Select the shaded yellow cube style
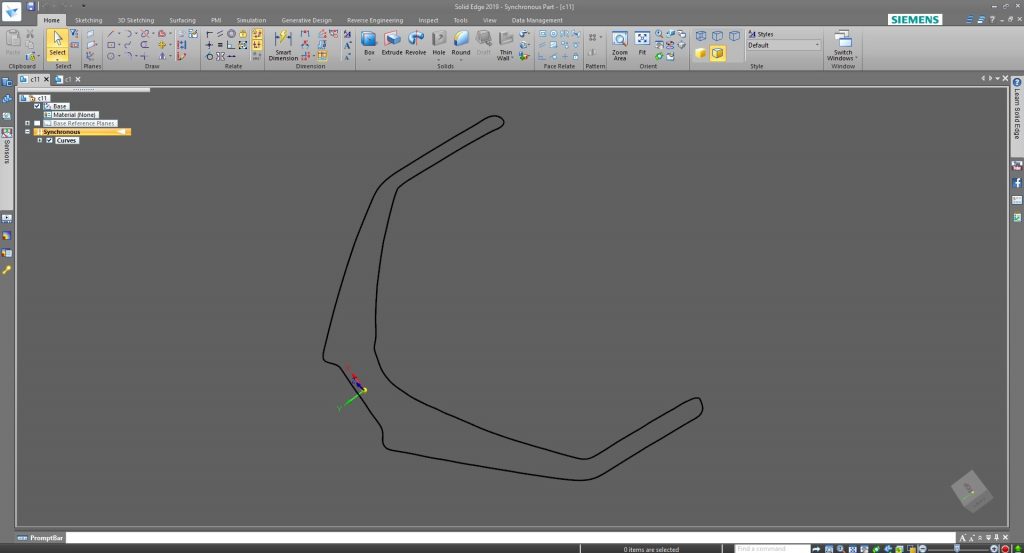 (700, 53)
